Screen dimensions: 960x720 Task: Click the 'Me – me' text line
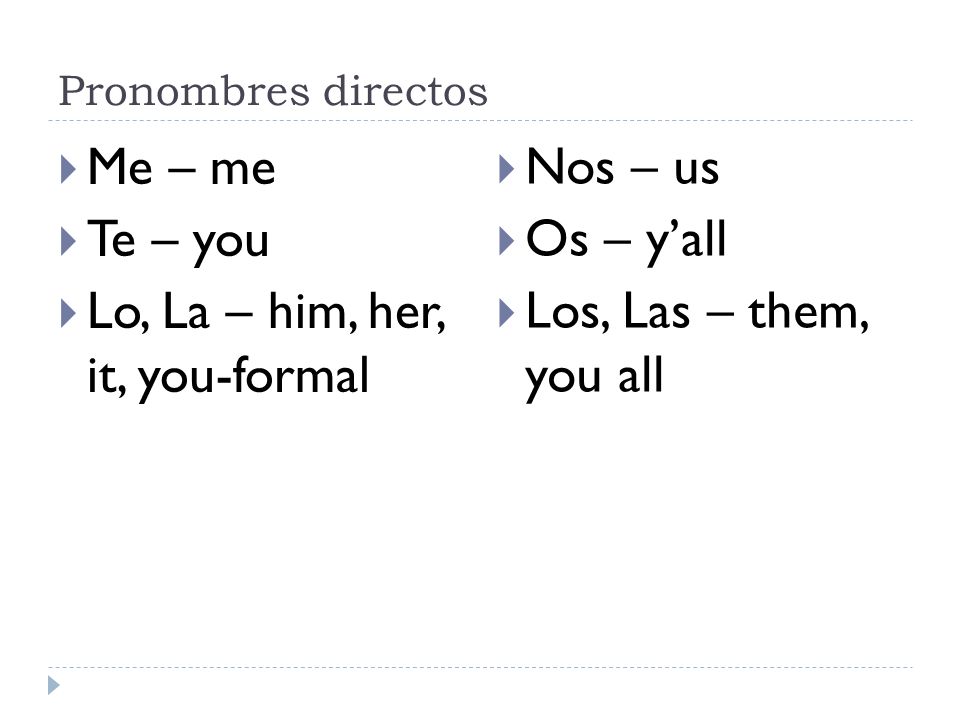[x=182, y=167]
